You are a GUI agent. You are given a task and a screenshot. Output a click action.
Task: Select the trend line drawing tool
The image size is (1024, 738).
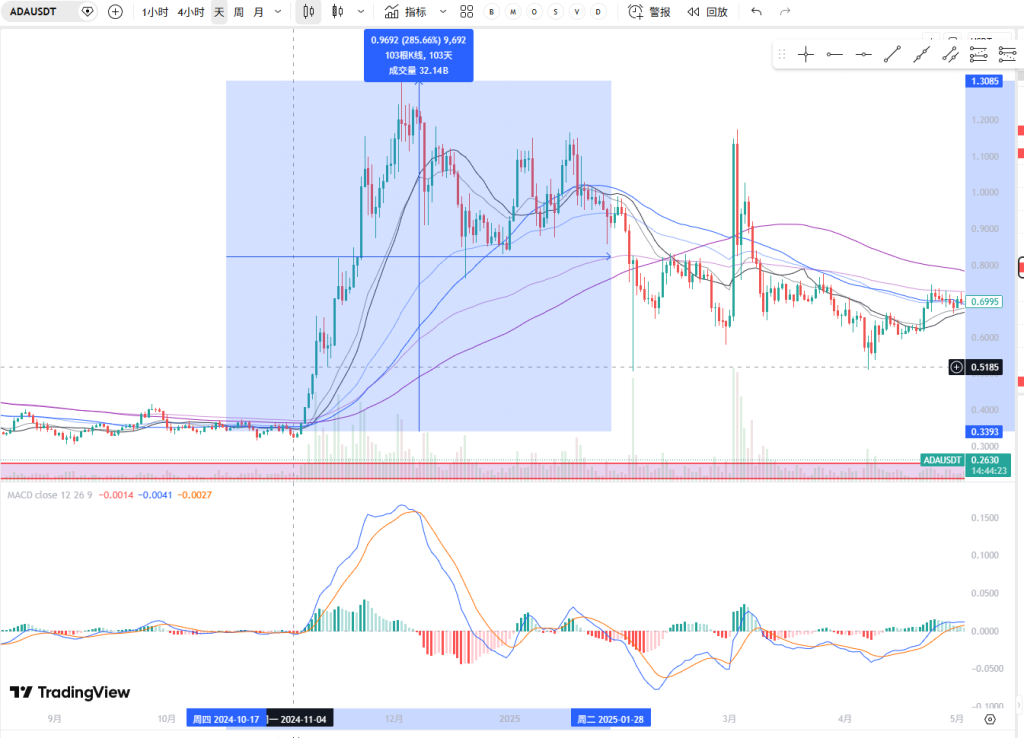coord(893,55)
